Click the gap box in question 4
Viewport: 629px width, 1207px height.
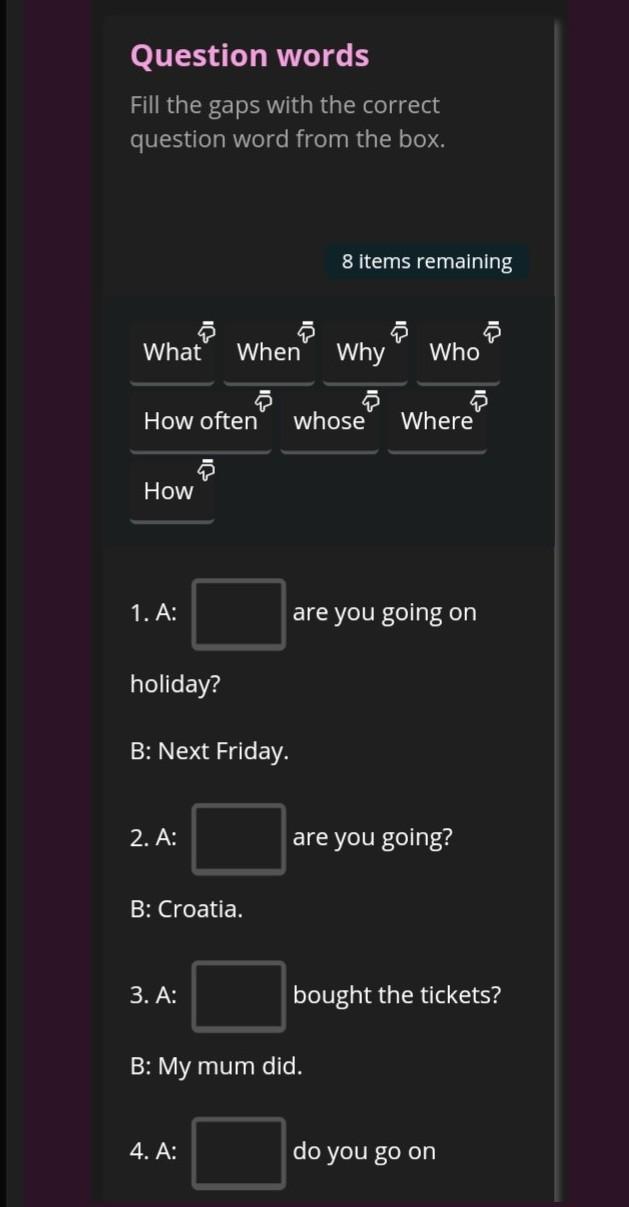pyautogui.click(x=239, y=1152)
